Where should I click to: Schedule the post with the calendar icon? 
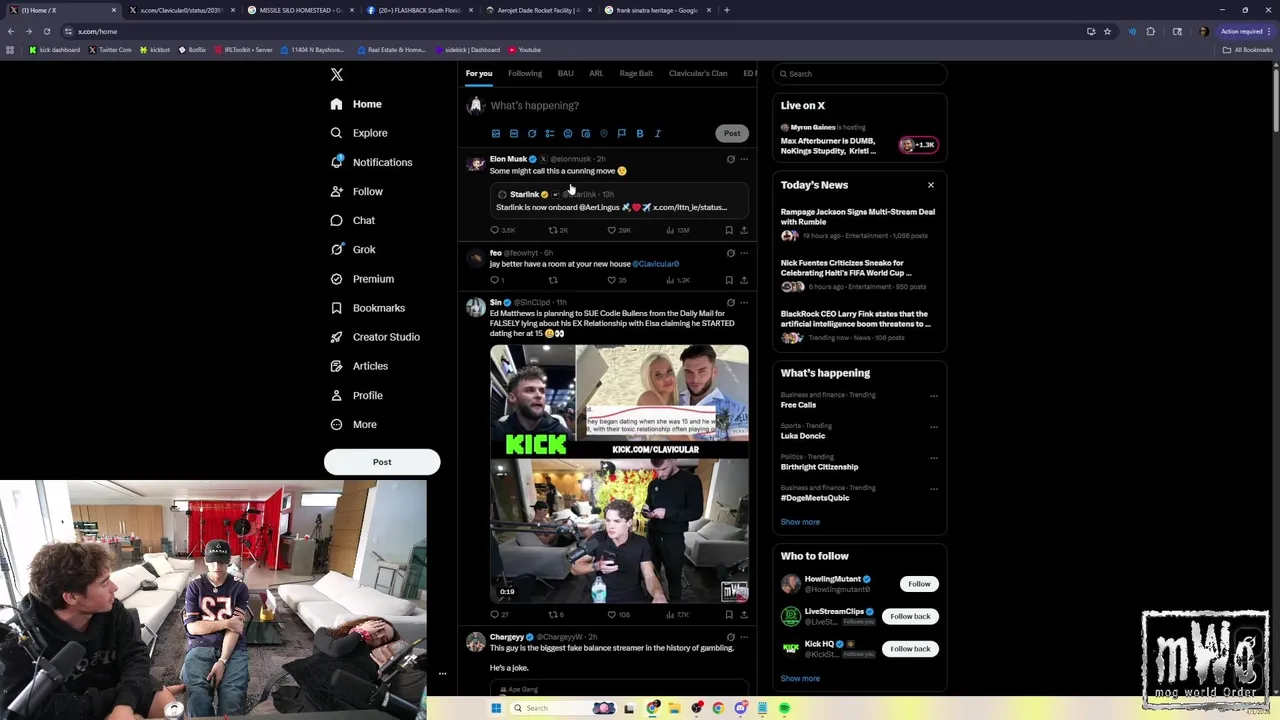(x=586, y=133)
